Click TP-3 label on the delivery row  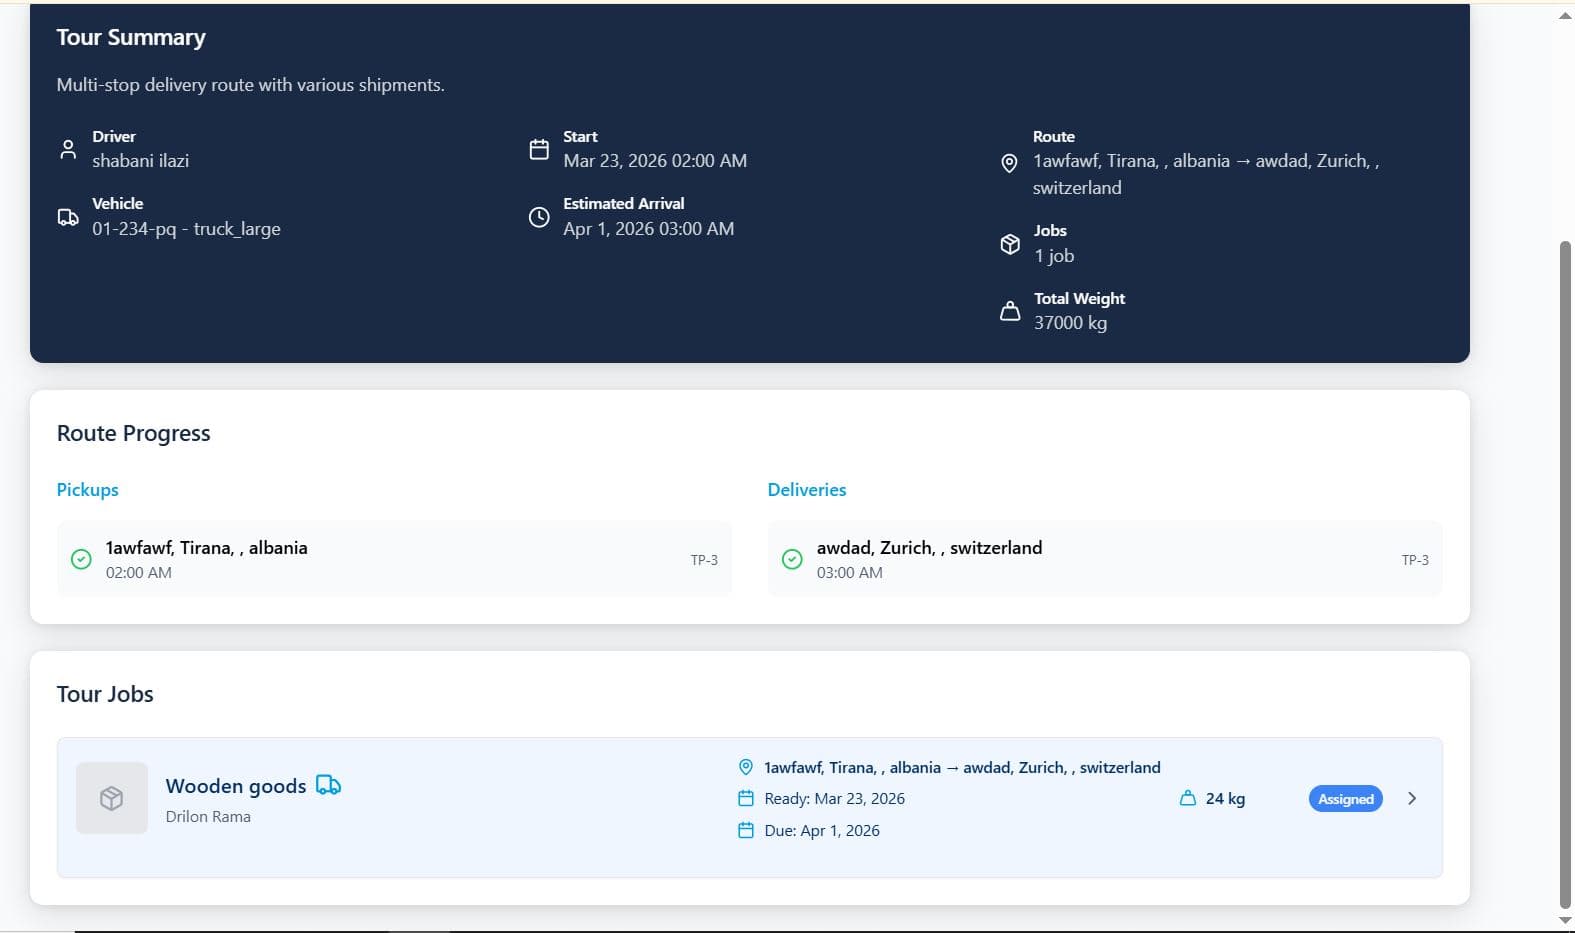(1415, 560)
